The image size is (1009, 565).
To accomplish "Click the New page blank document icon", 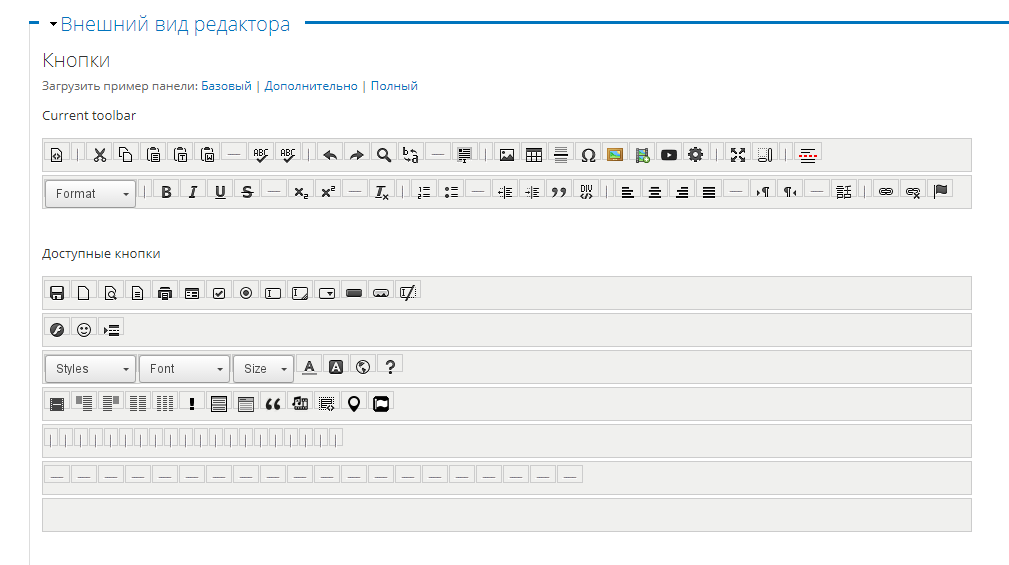I will coord(84,293).
